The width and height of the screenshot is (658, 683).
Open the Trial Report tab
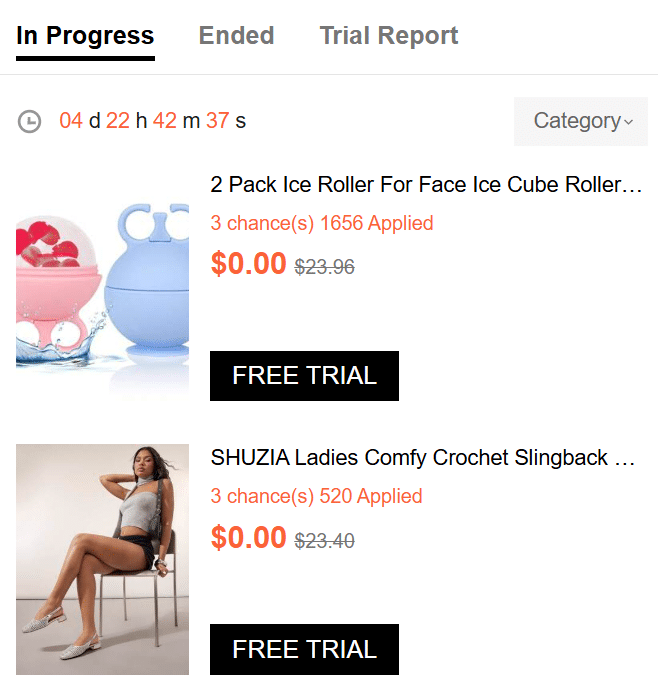(x=388, y=36)
